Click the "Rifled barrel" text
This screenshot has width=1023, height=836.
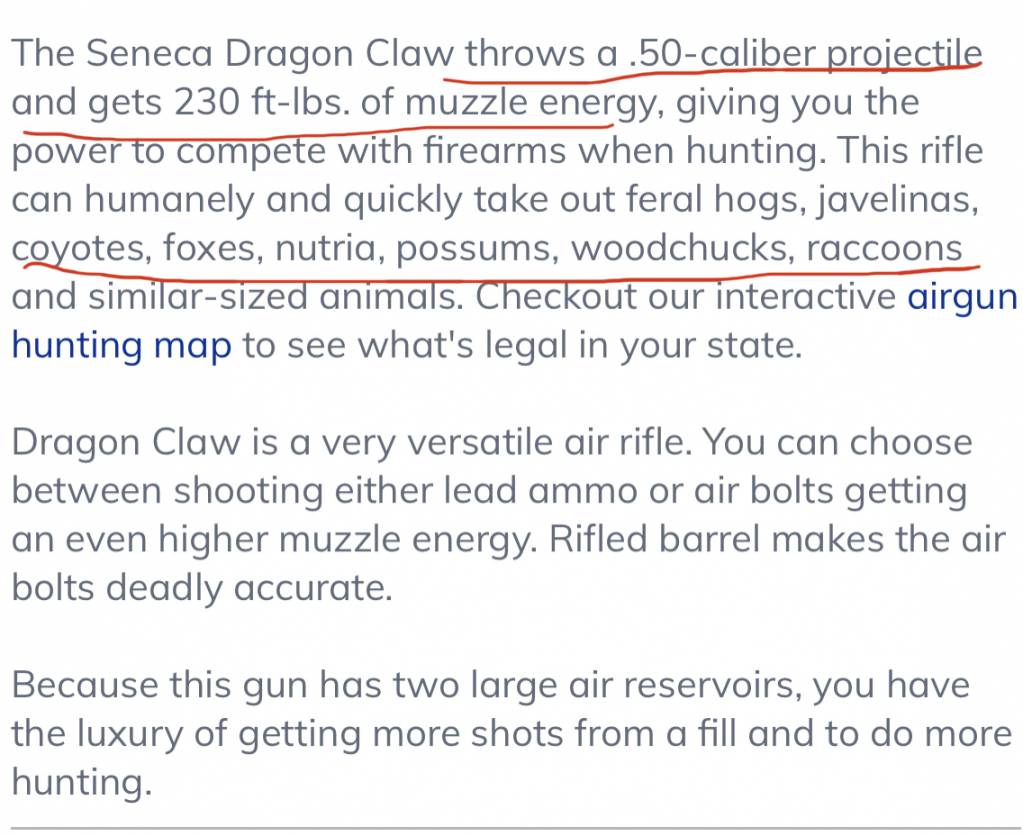pos(654,540)
